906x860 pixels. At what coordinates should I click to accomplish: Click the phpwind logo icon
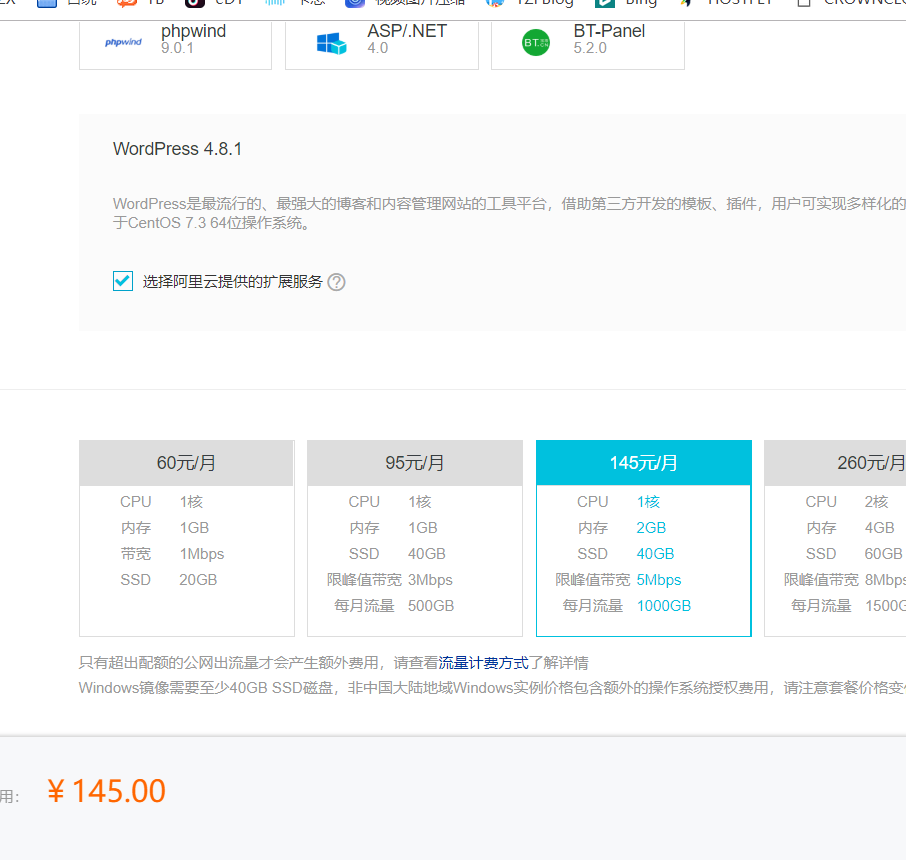click(x=124, y=42)
